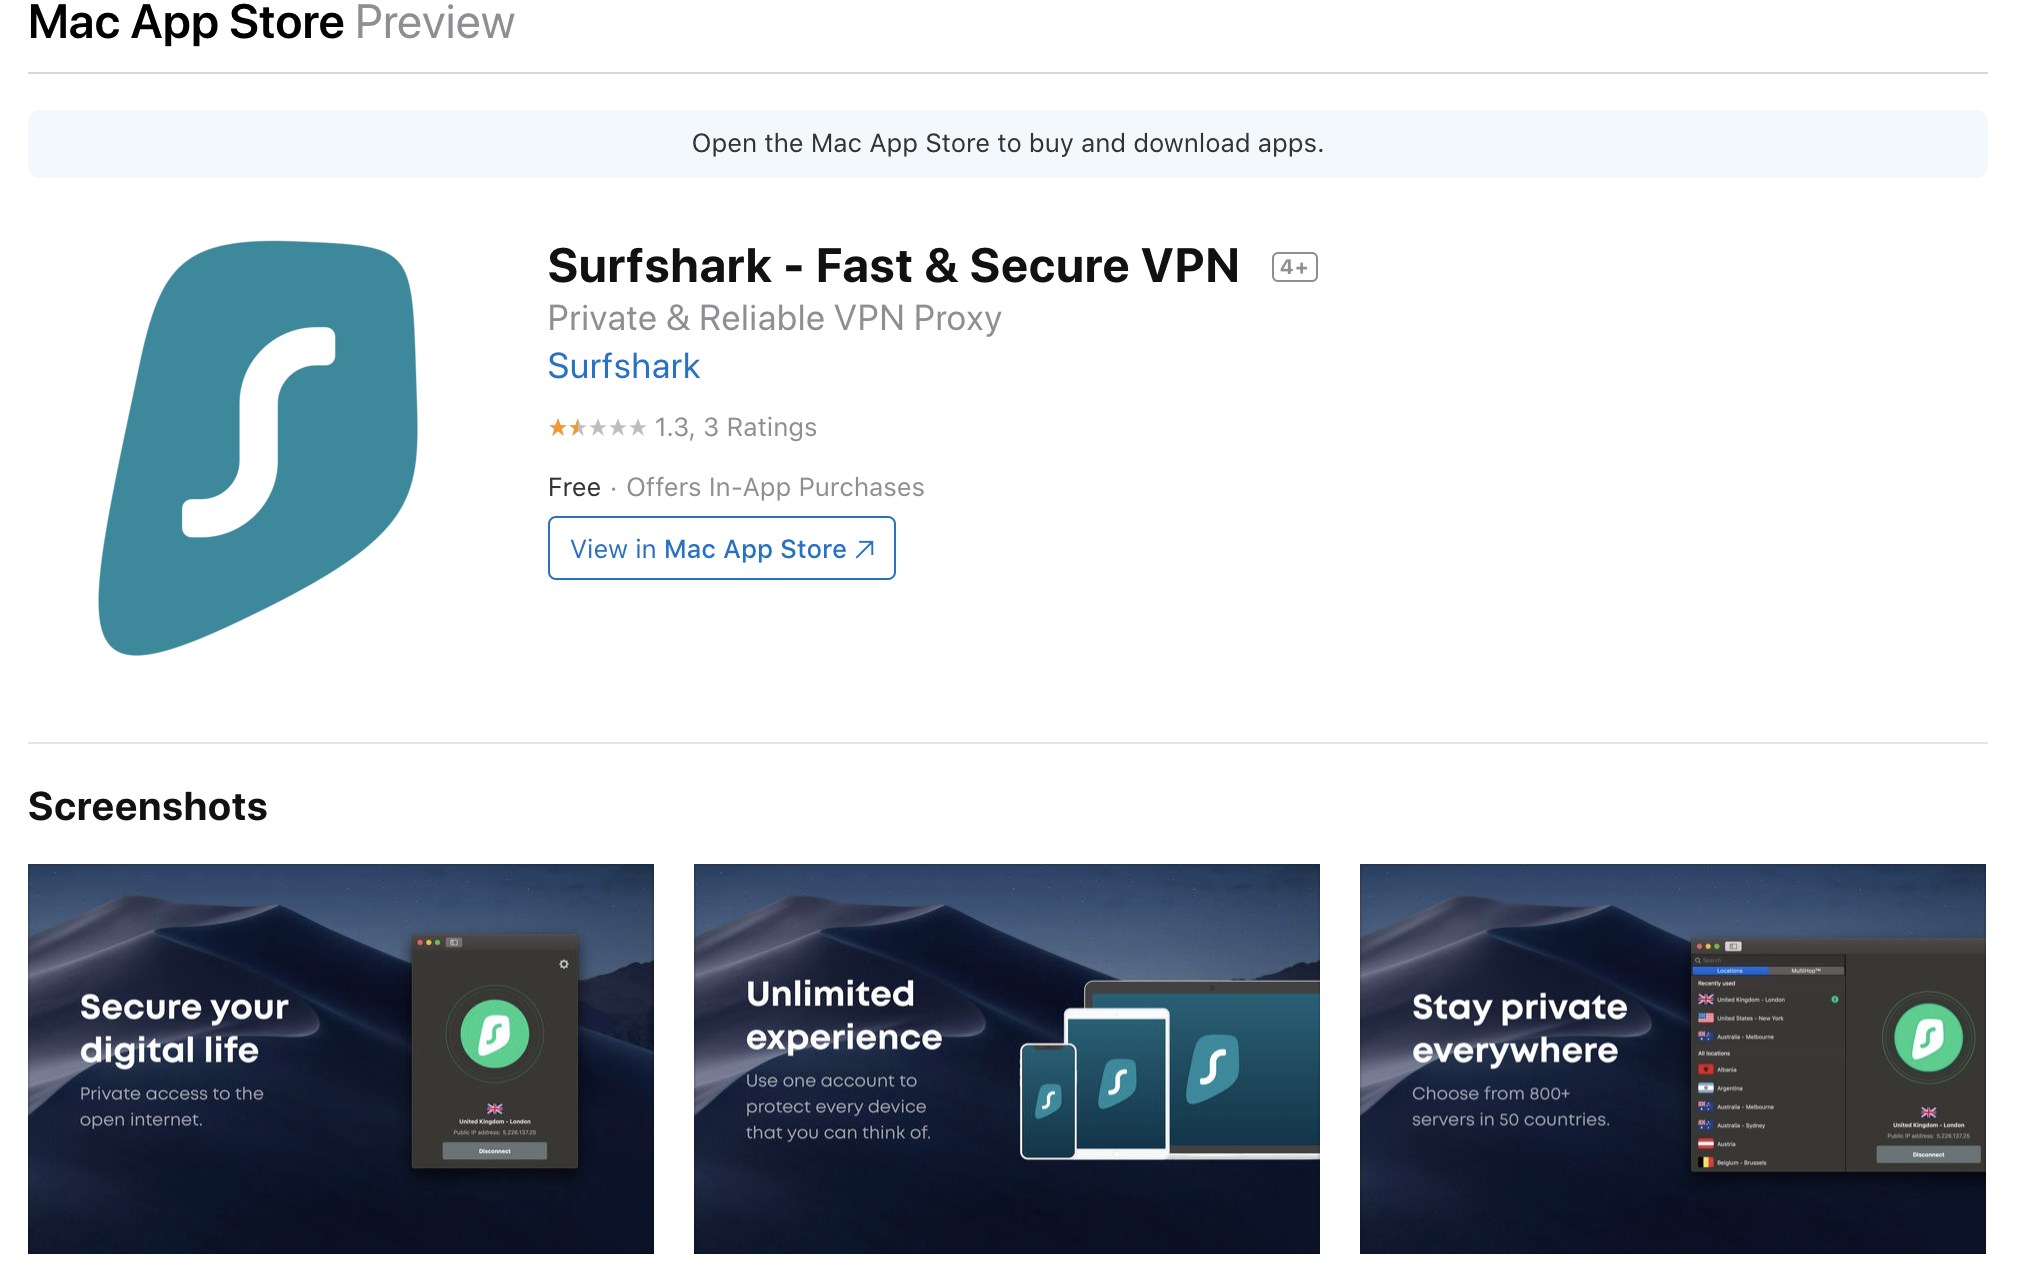Open settings gear in first screenshot's app window
The image size is (2018, 1278).
click(x=564, y=964)
